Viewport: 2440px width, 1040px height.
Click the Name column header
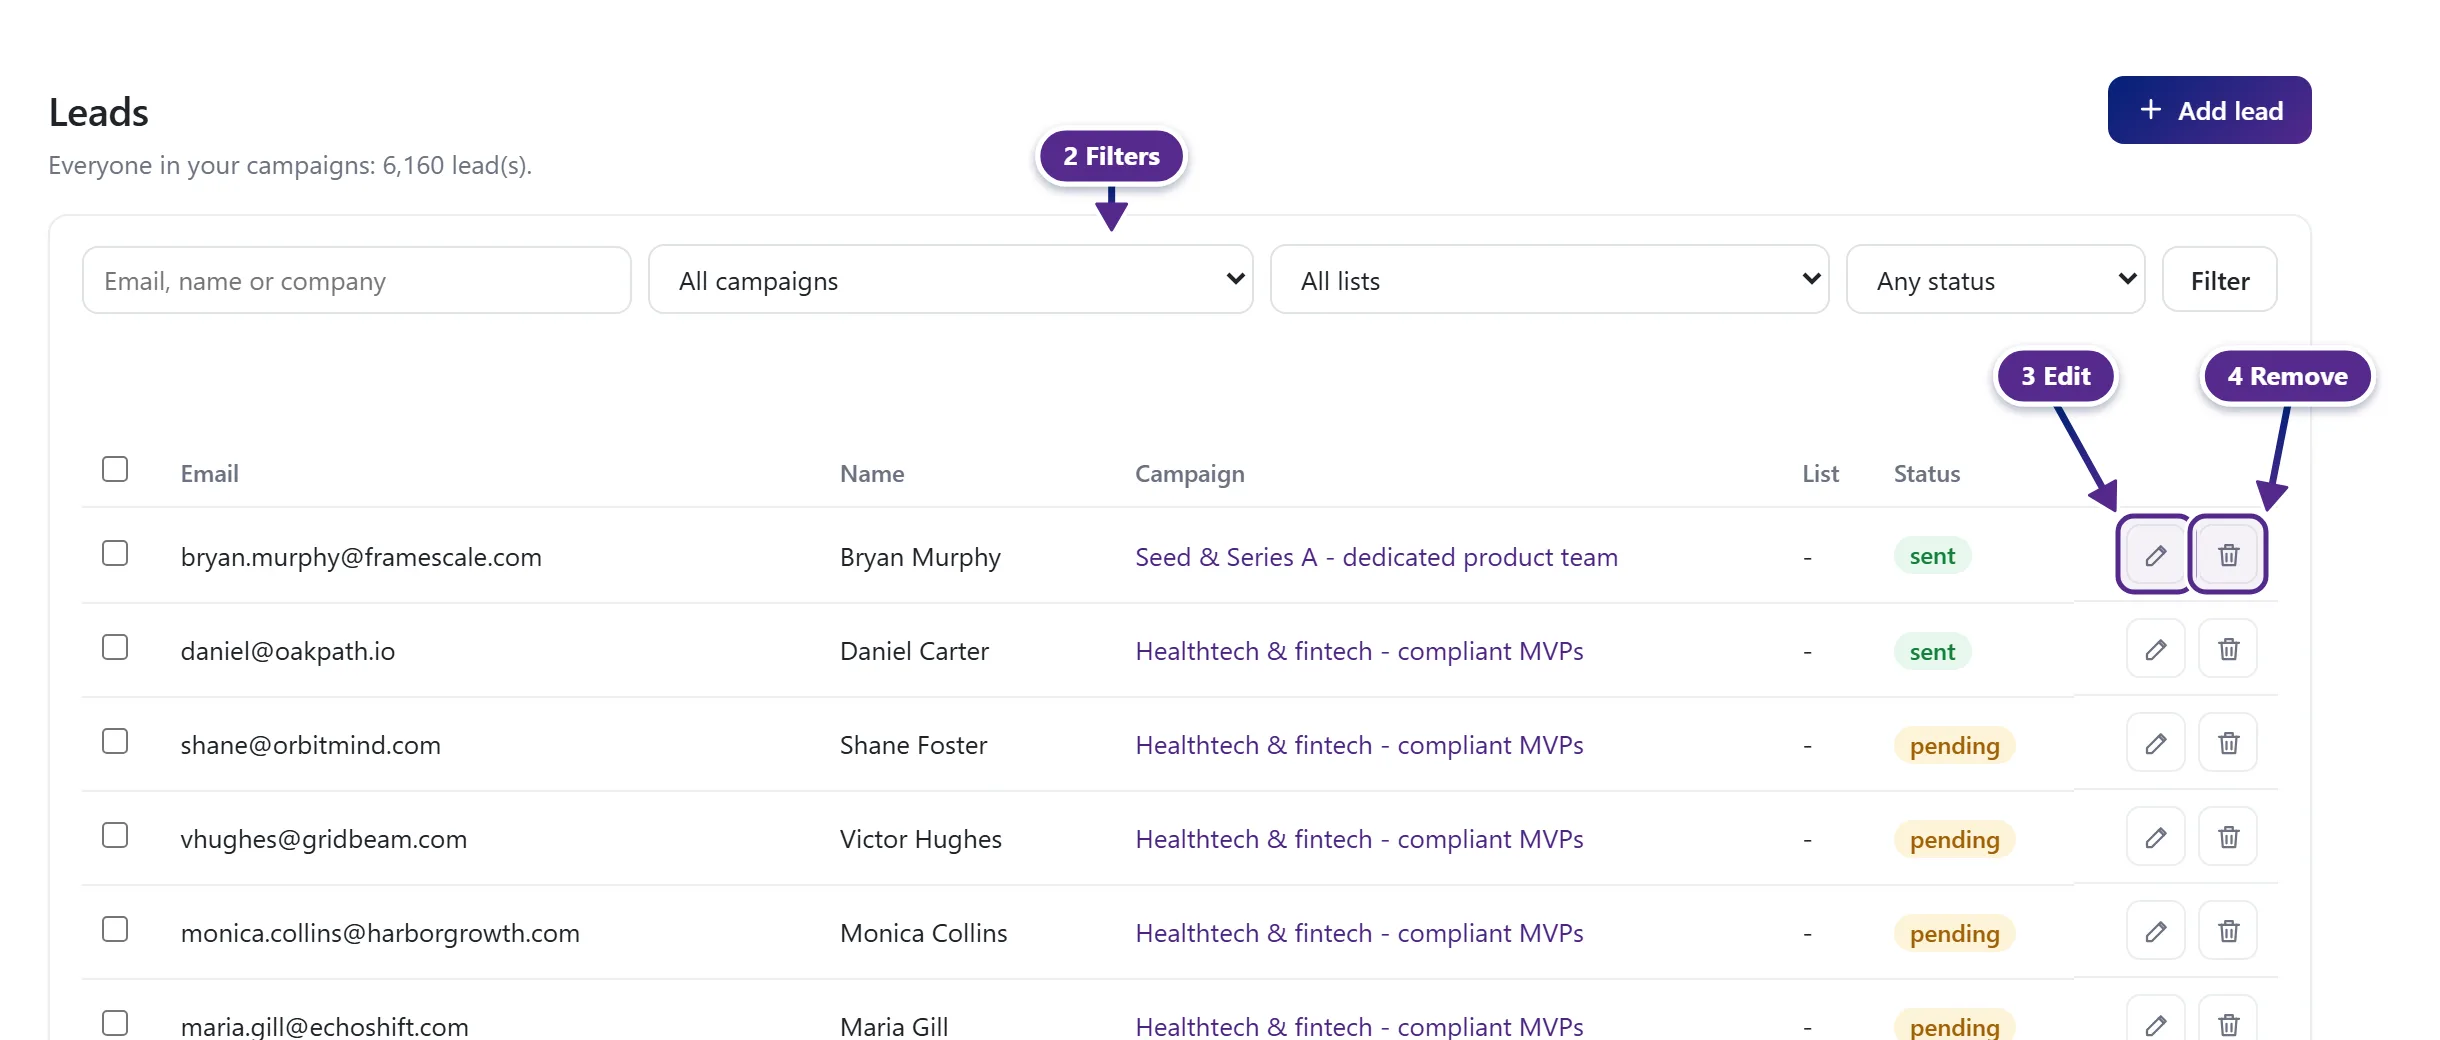871,474
